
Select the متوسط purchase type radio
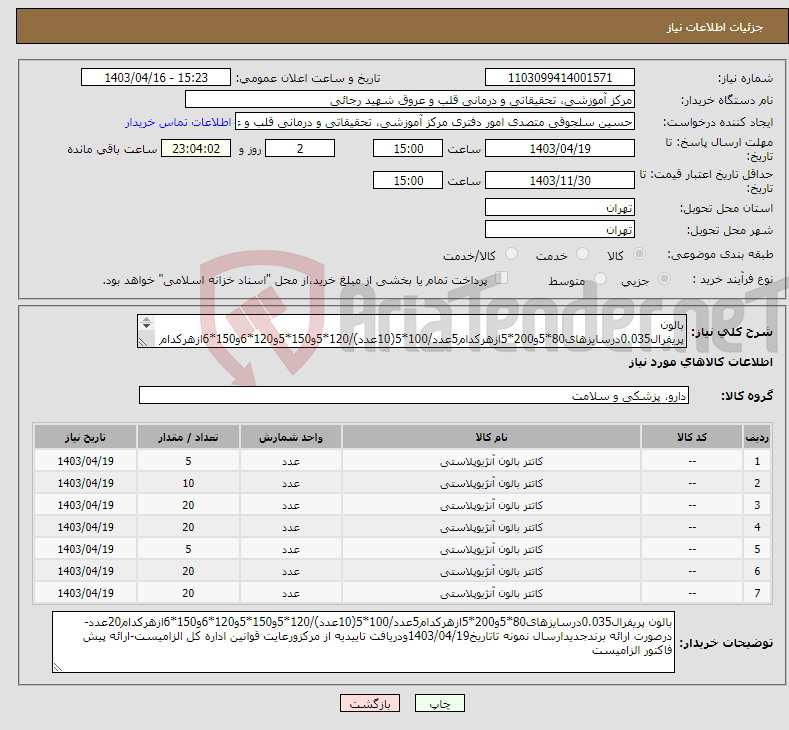click(x=600, y=279)
